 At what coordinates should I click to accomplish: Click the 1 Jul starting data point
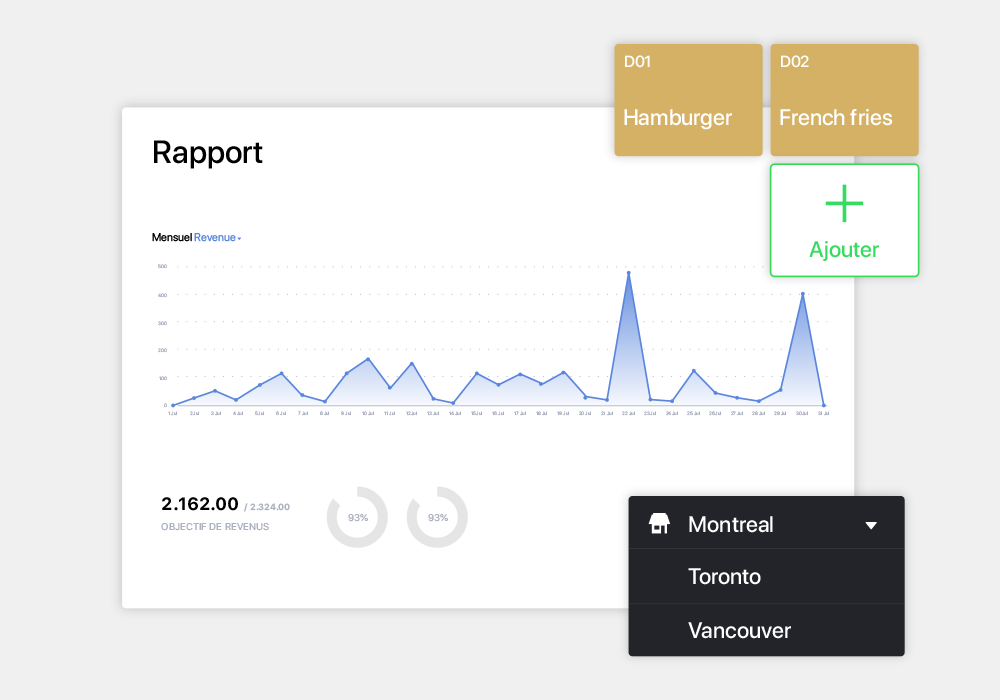tap(172, 405)
